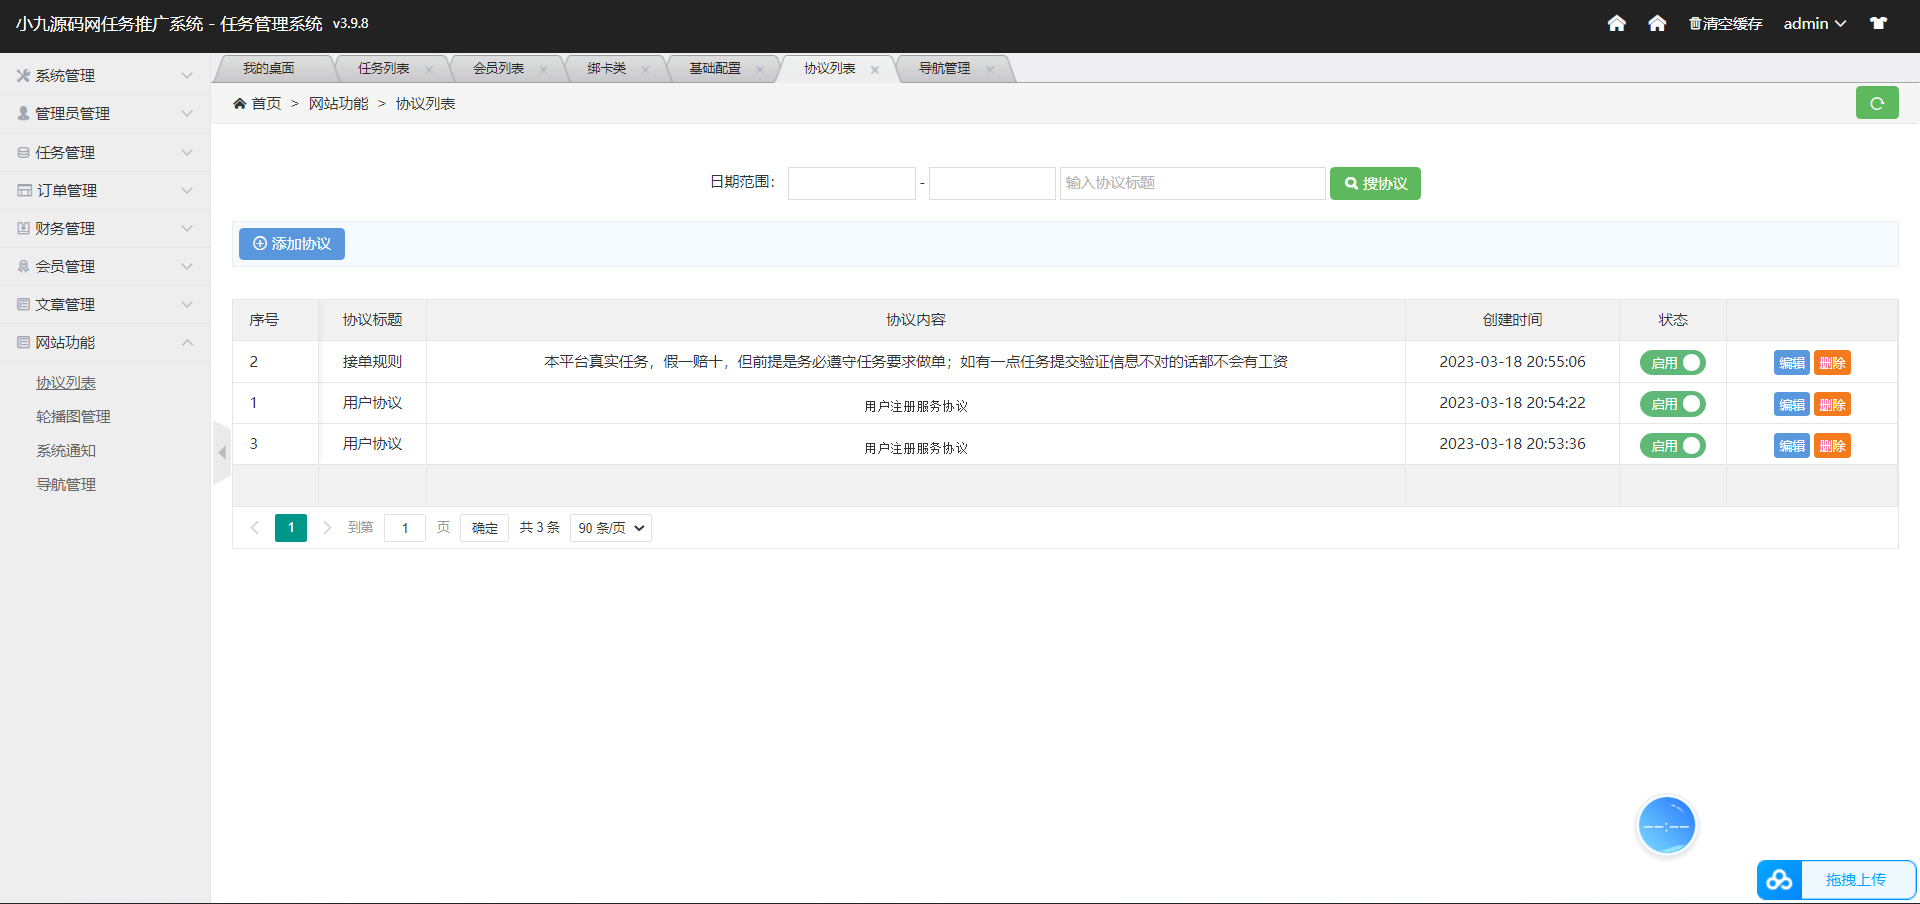Image resolution: width=1920 pixels, height=904 pixels.
Task: Click 首页 breadcrumb link
Action: [266, 104]
